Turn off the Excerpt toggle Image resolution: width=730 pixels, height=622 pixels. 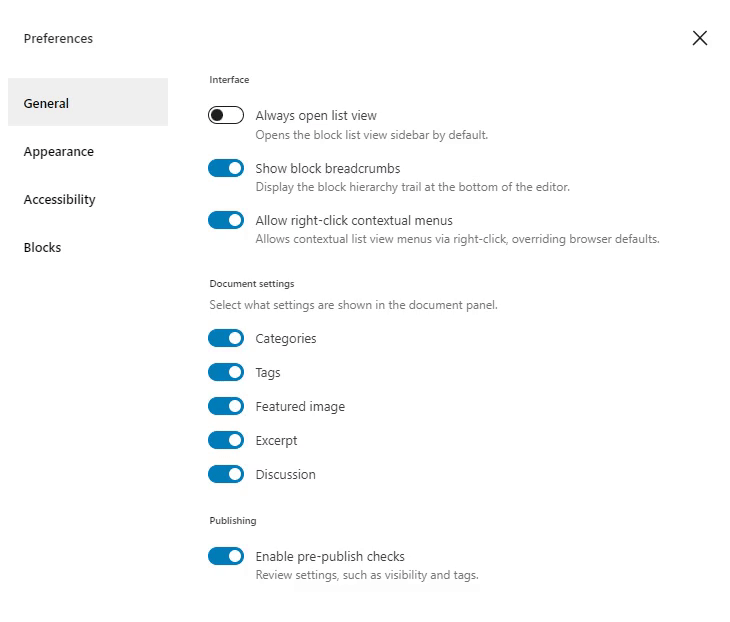point(226,440)
